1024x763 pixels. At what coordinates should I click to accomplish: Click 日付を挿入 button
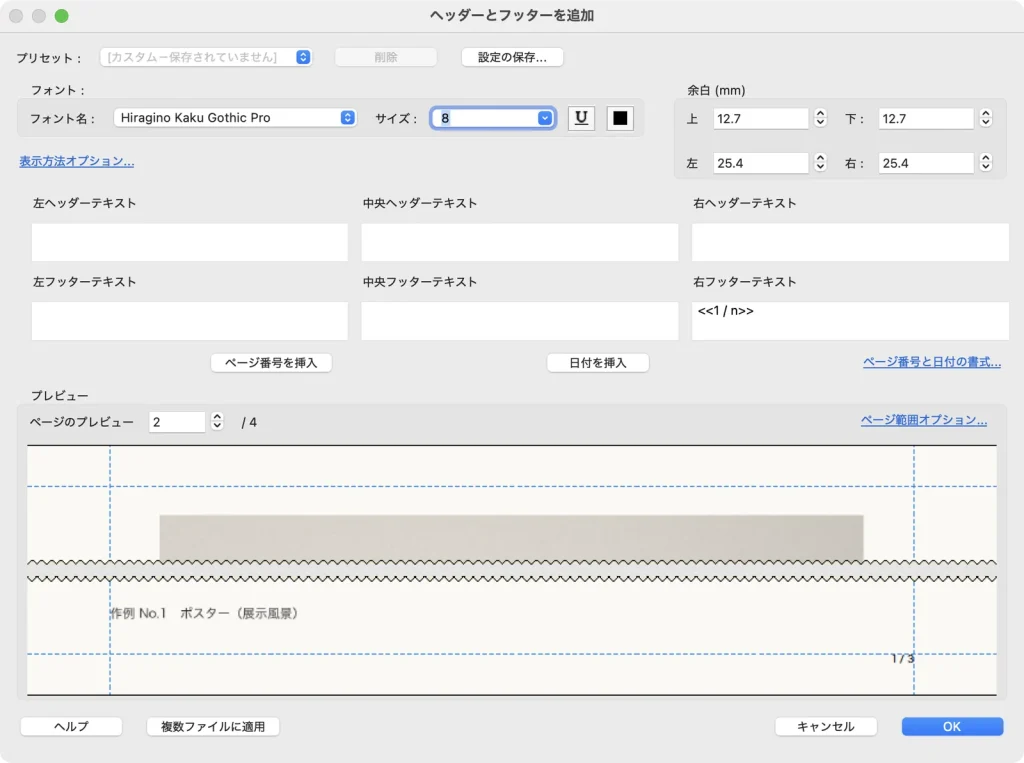pos(598,363)
